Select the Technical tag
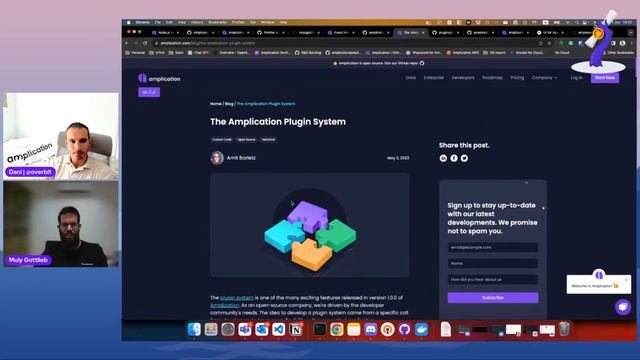This screenshot has height=360, width=640. point(268,140)
